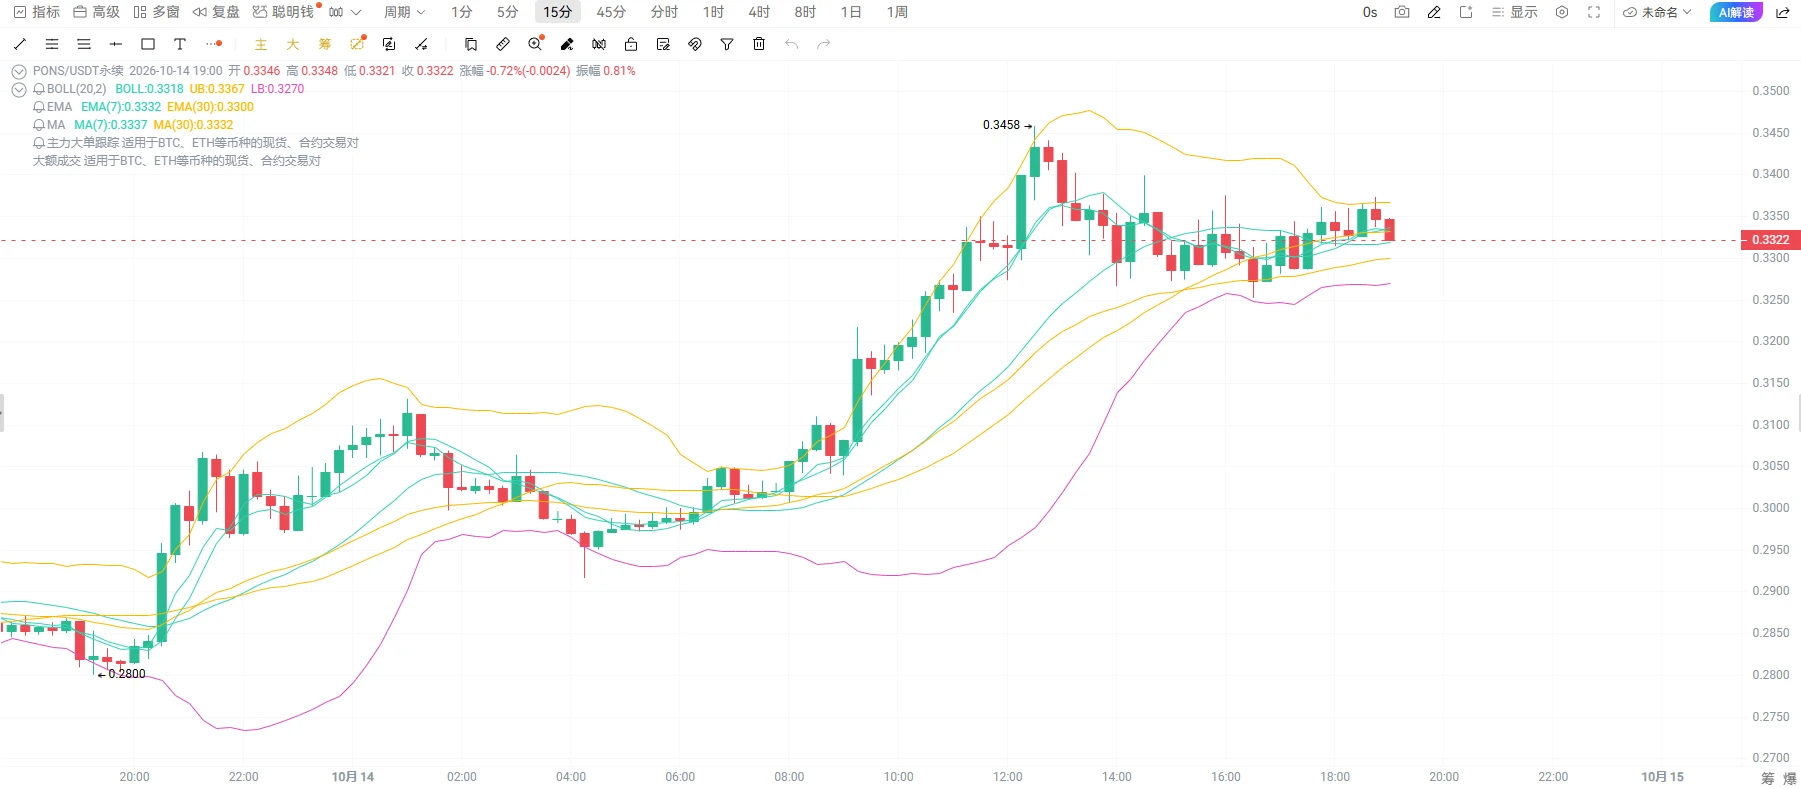Viewport: 1801px width, 789px height.
Task: Expand more drawing tools with dots icon
Action: point(213,44)
